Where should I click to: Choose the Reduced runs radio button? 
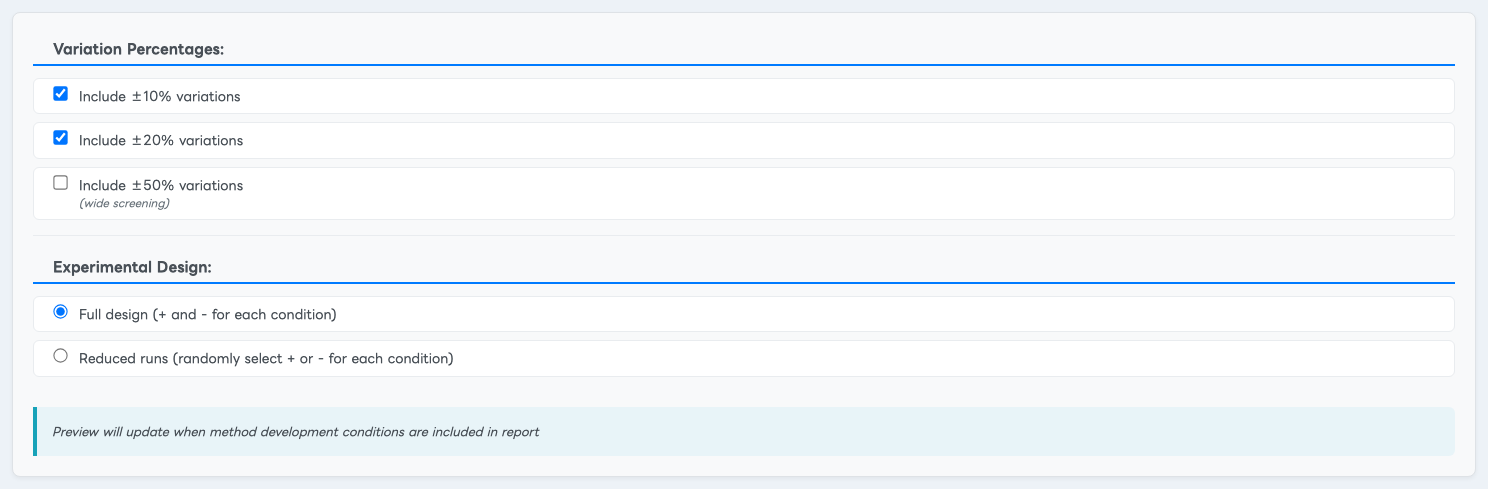[60, 356]
